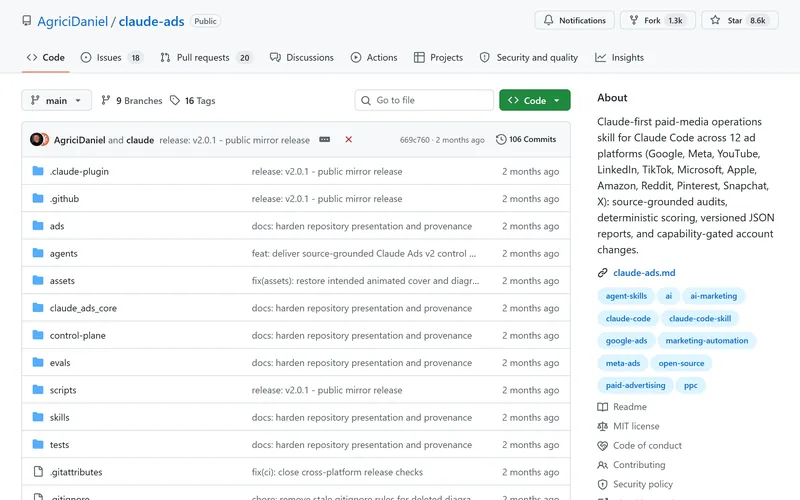Screen dimensions: 800x500
Task: Click the ppc topic tag
Action: [690, 385]
